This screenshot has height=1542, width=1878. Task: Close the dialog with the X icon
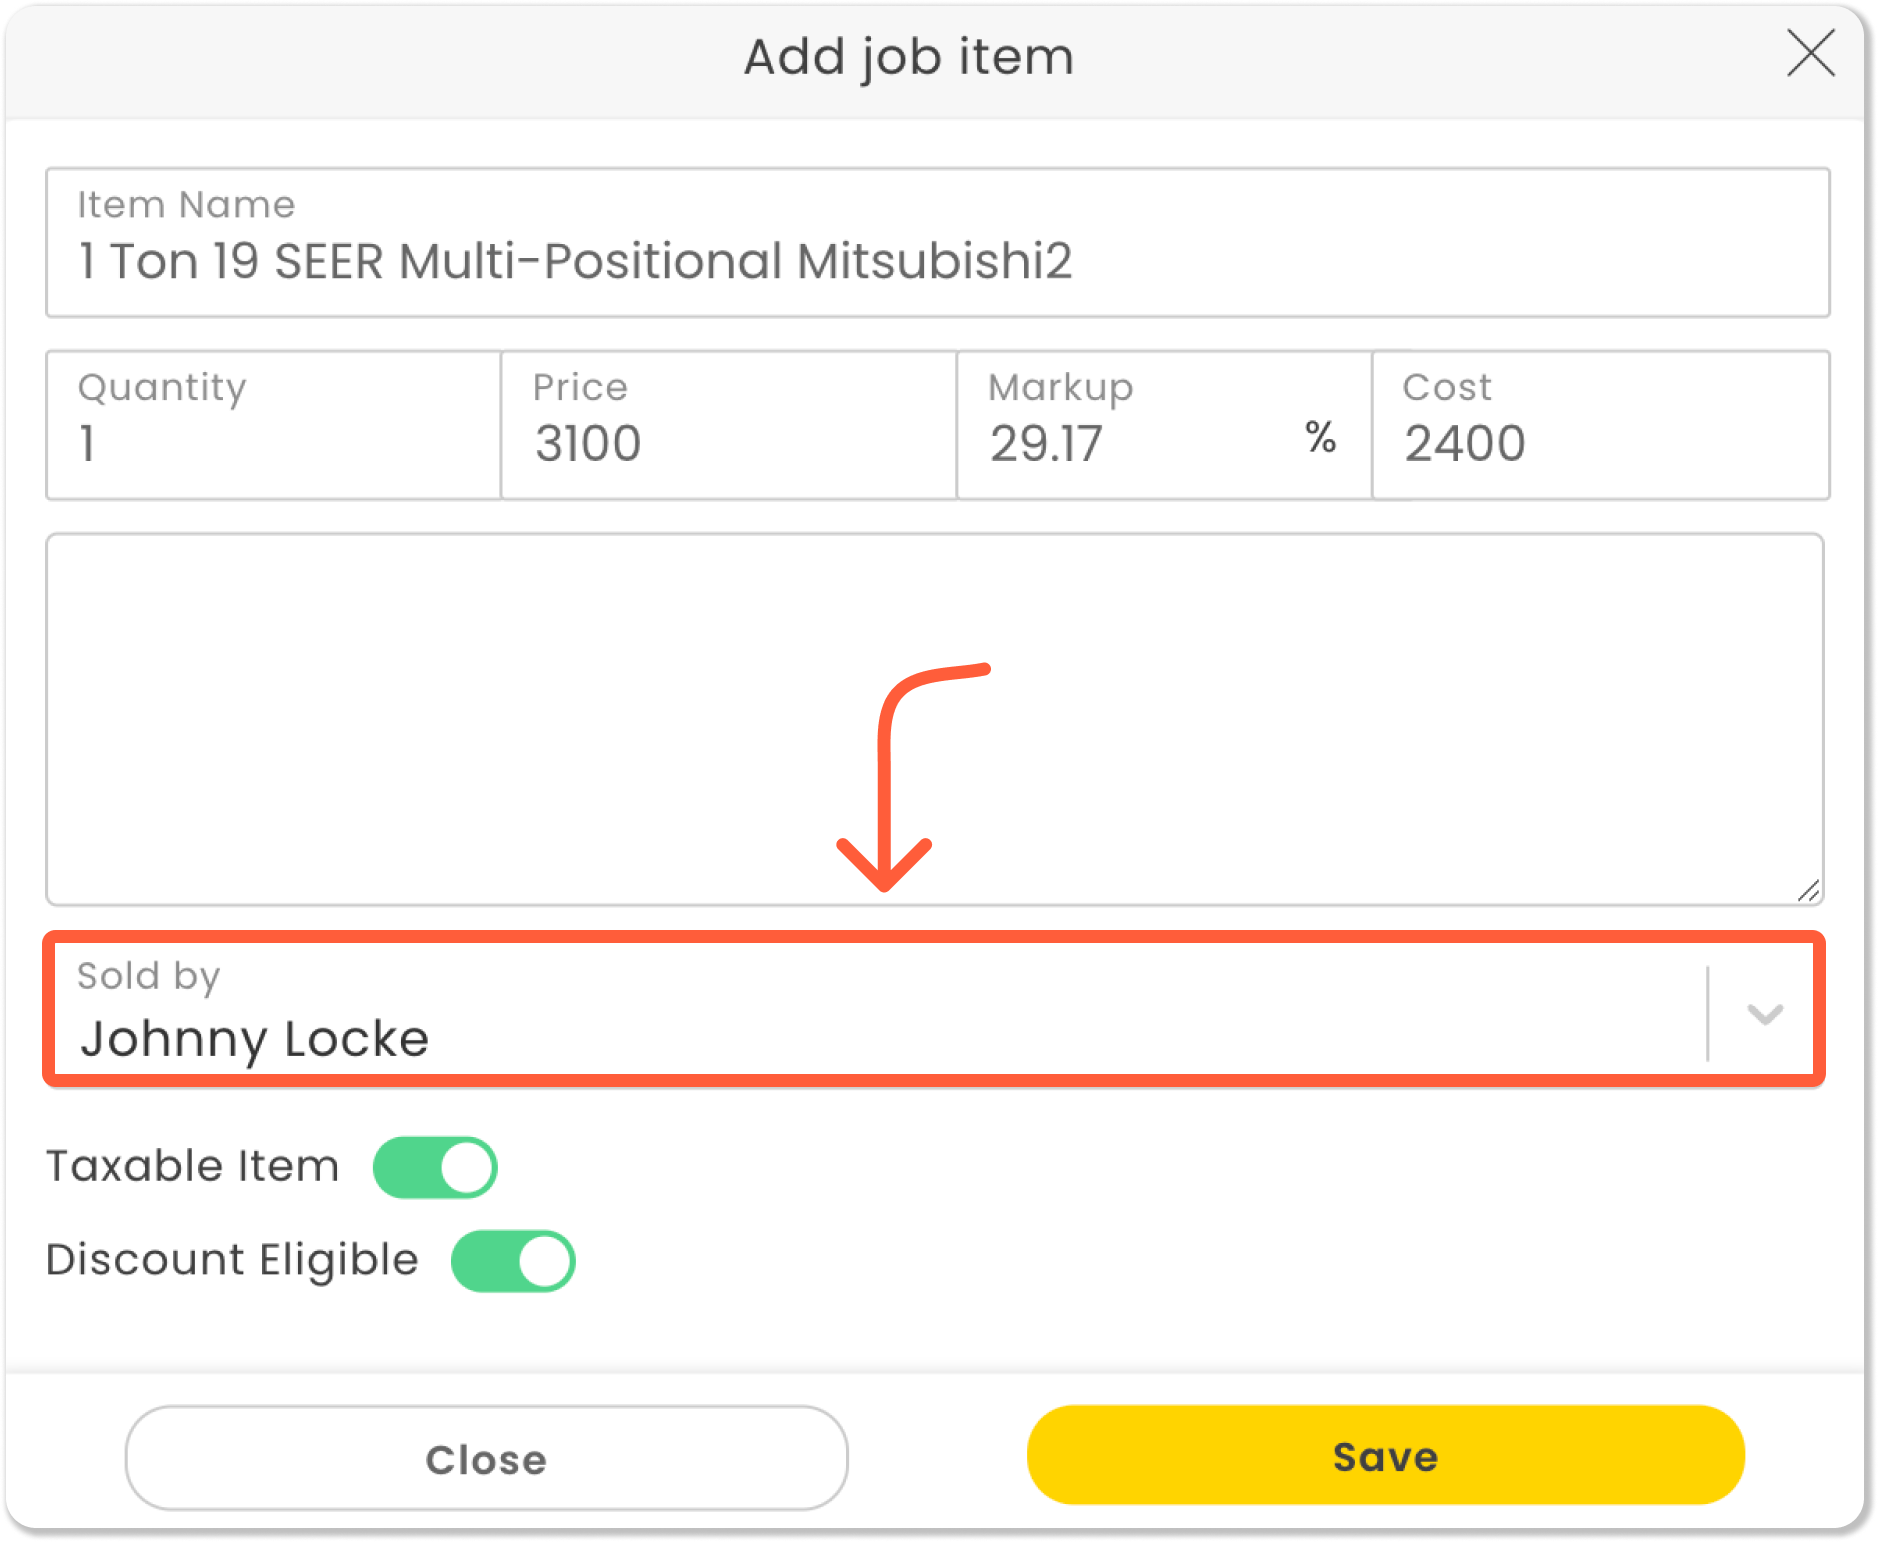[x=1810, y=54]
